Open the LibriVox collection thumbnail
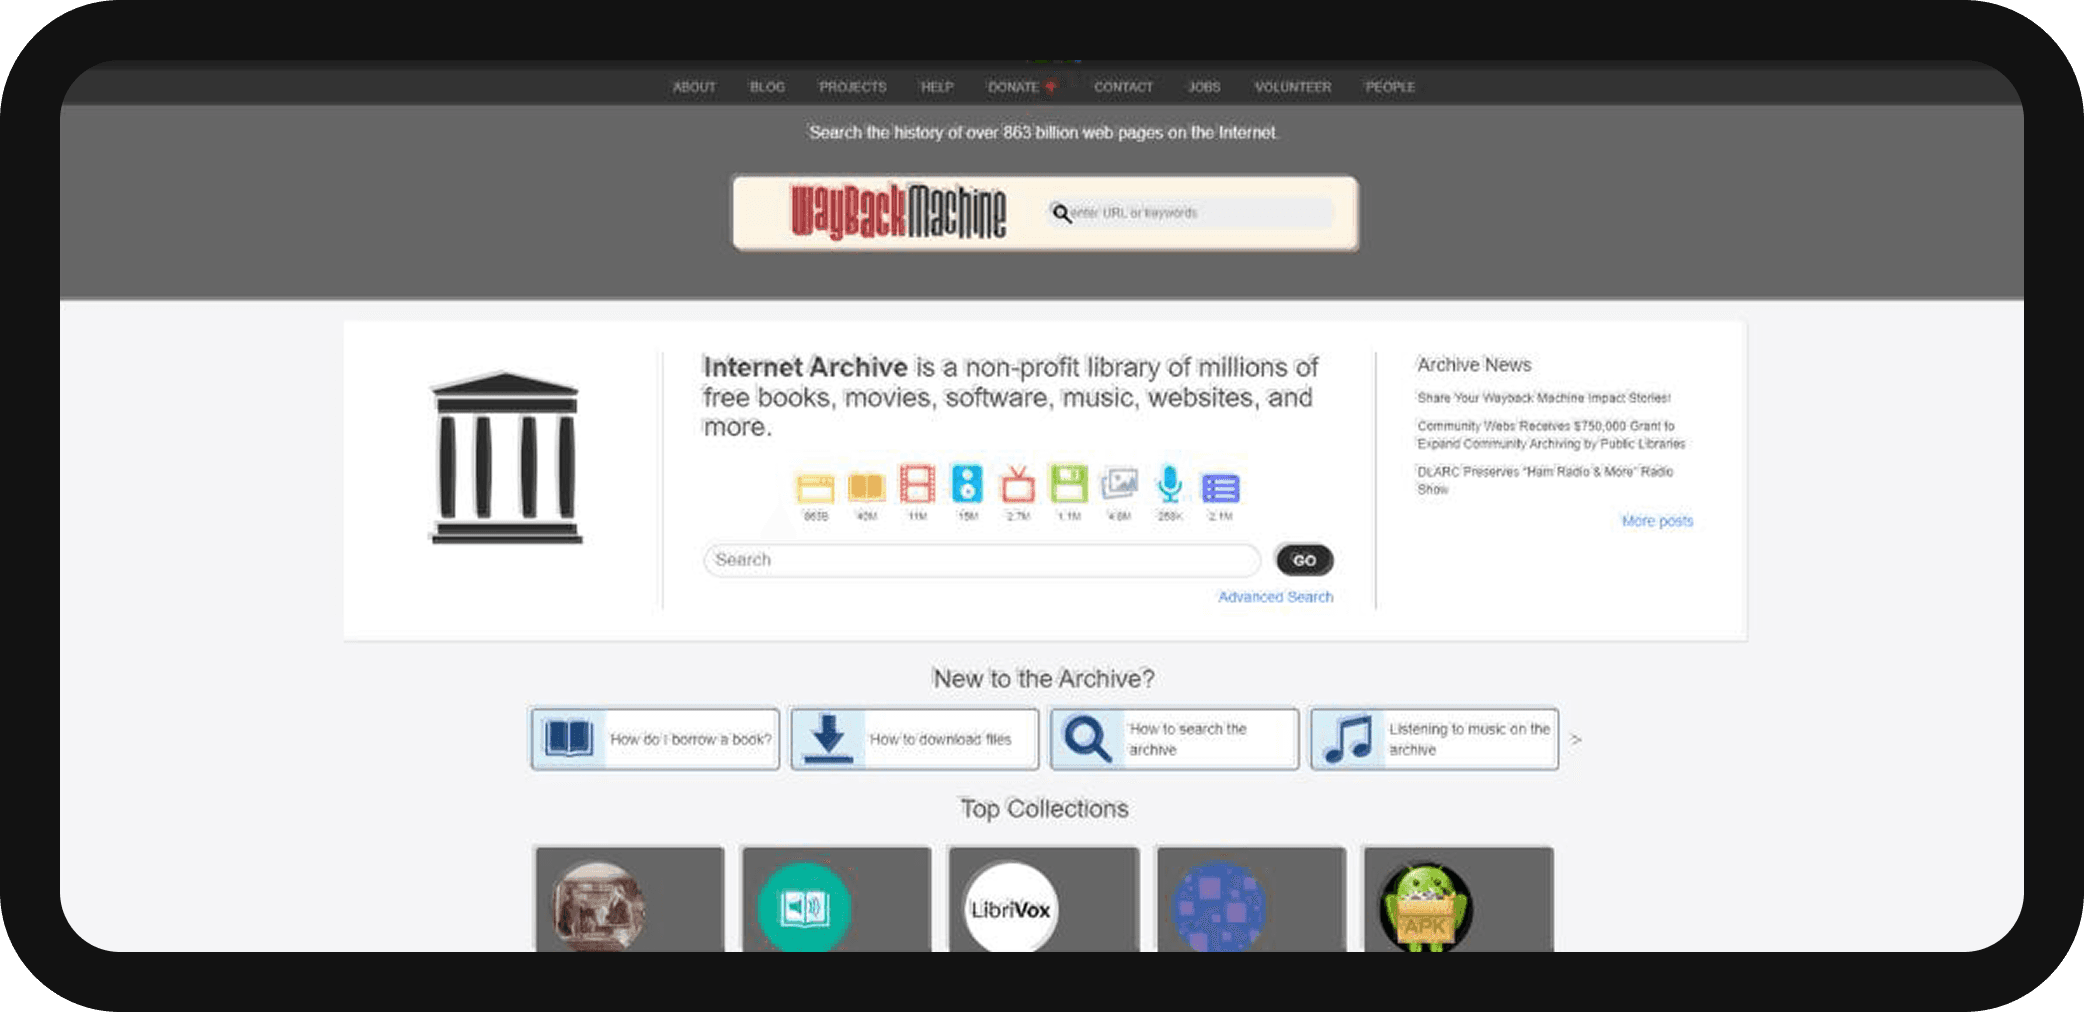Screen dimensions: 2084x1012 [x=1011, y=908]
